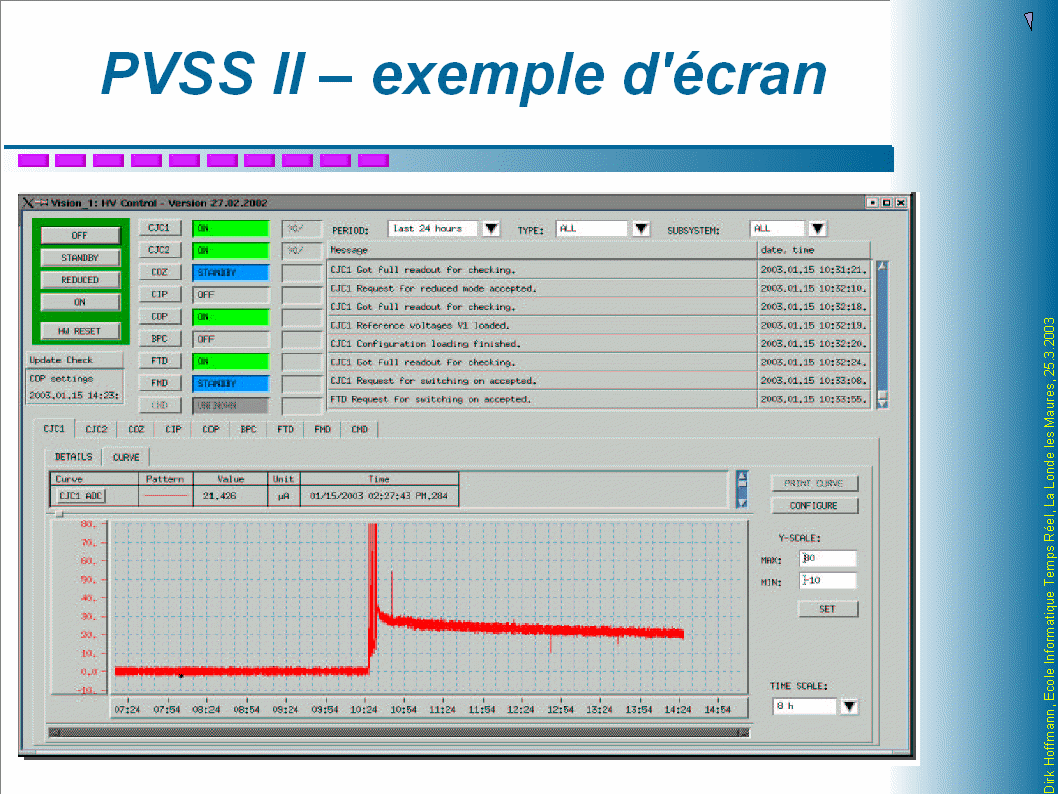
Task: Click the "date, time" column header
Action: coord(814,250)
